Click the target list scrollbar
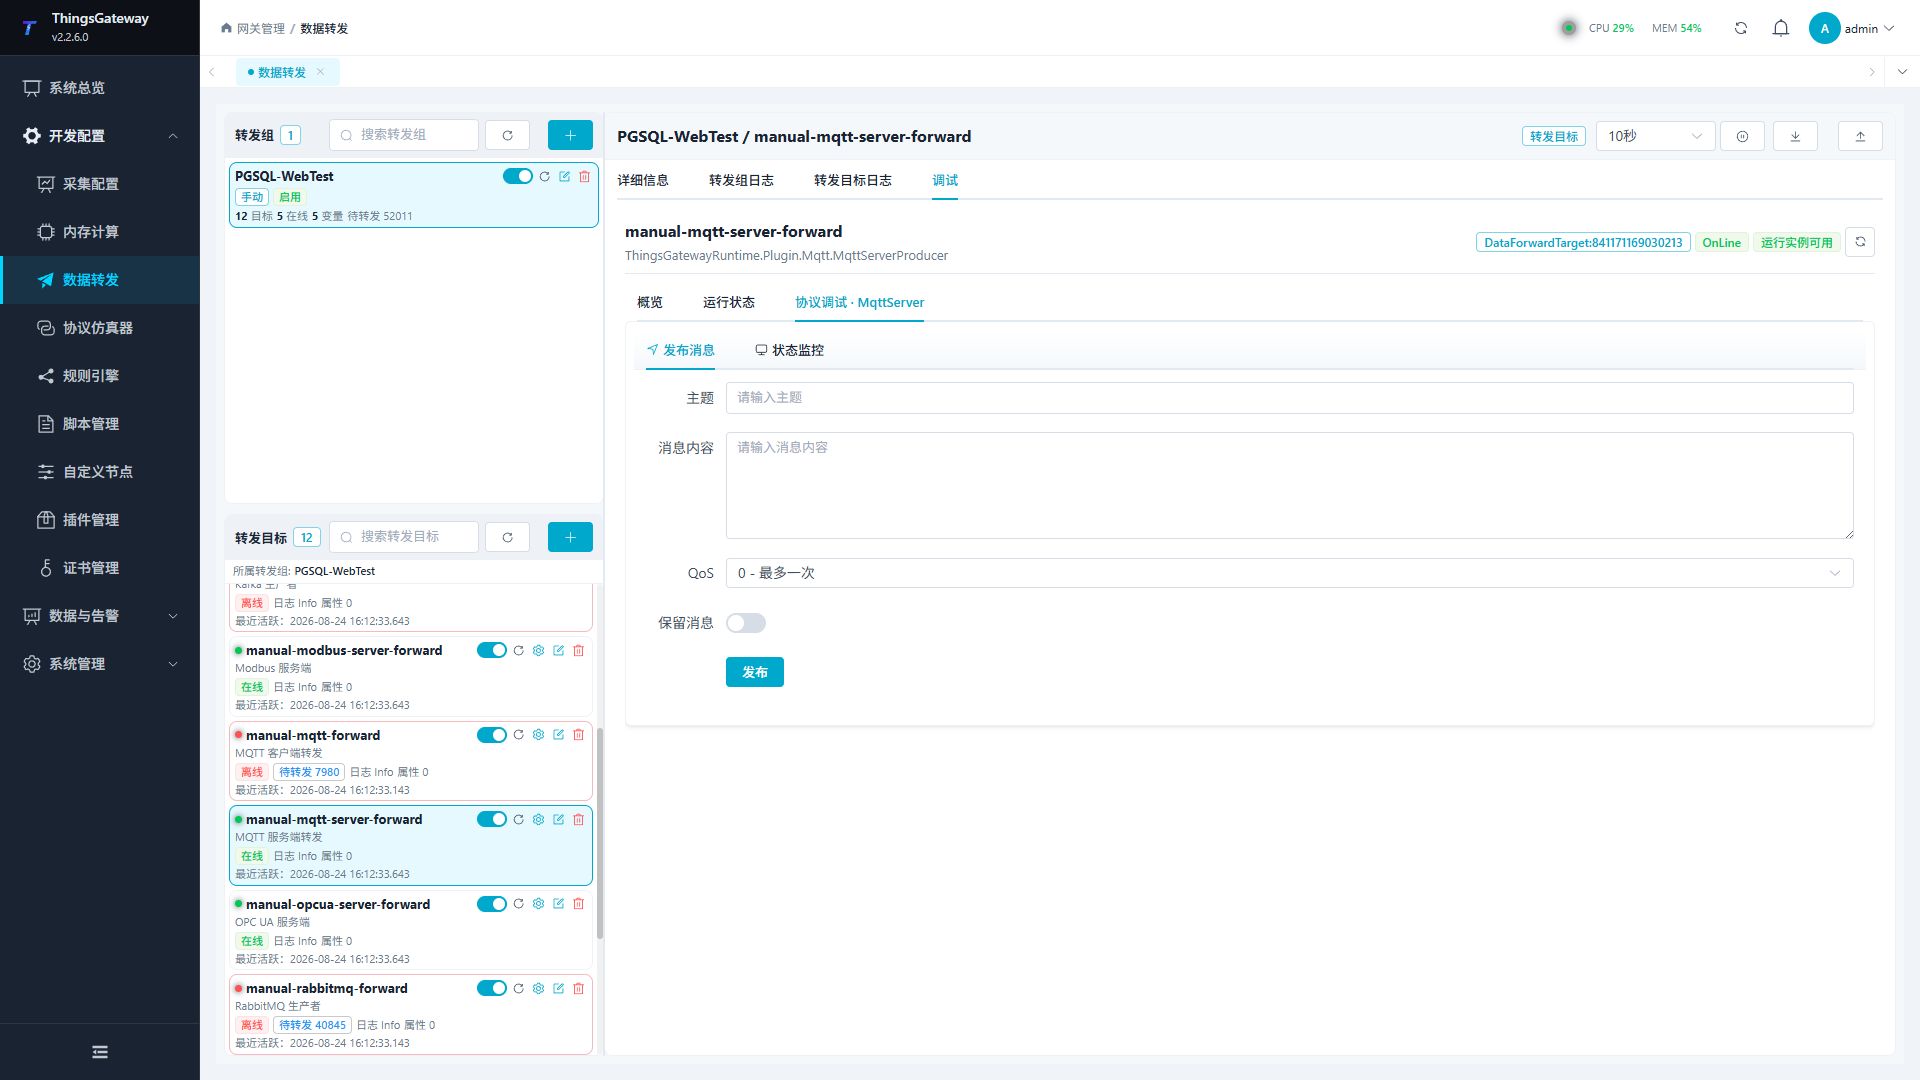This screenshot has height=1080, width=1920. [600, 833]
